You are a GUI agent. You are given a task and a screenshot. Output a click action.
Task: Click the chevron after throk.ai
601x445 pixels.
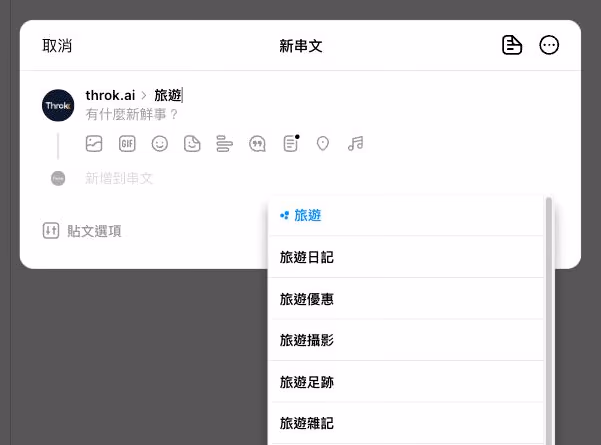pos(144,95)
